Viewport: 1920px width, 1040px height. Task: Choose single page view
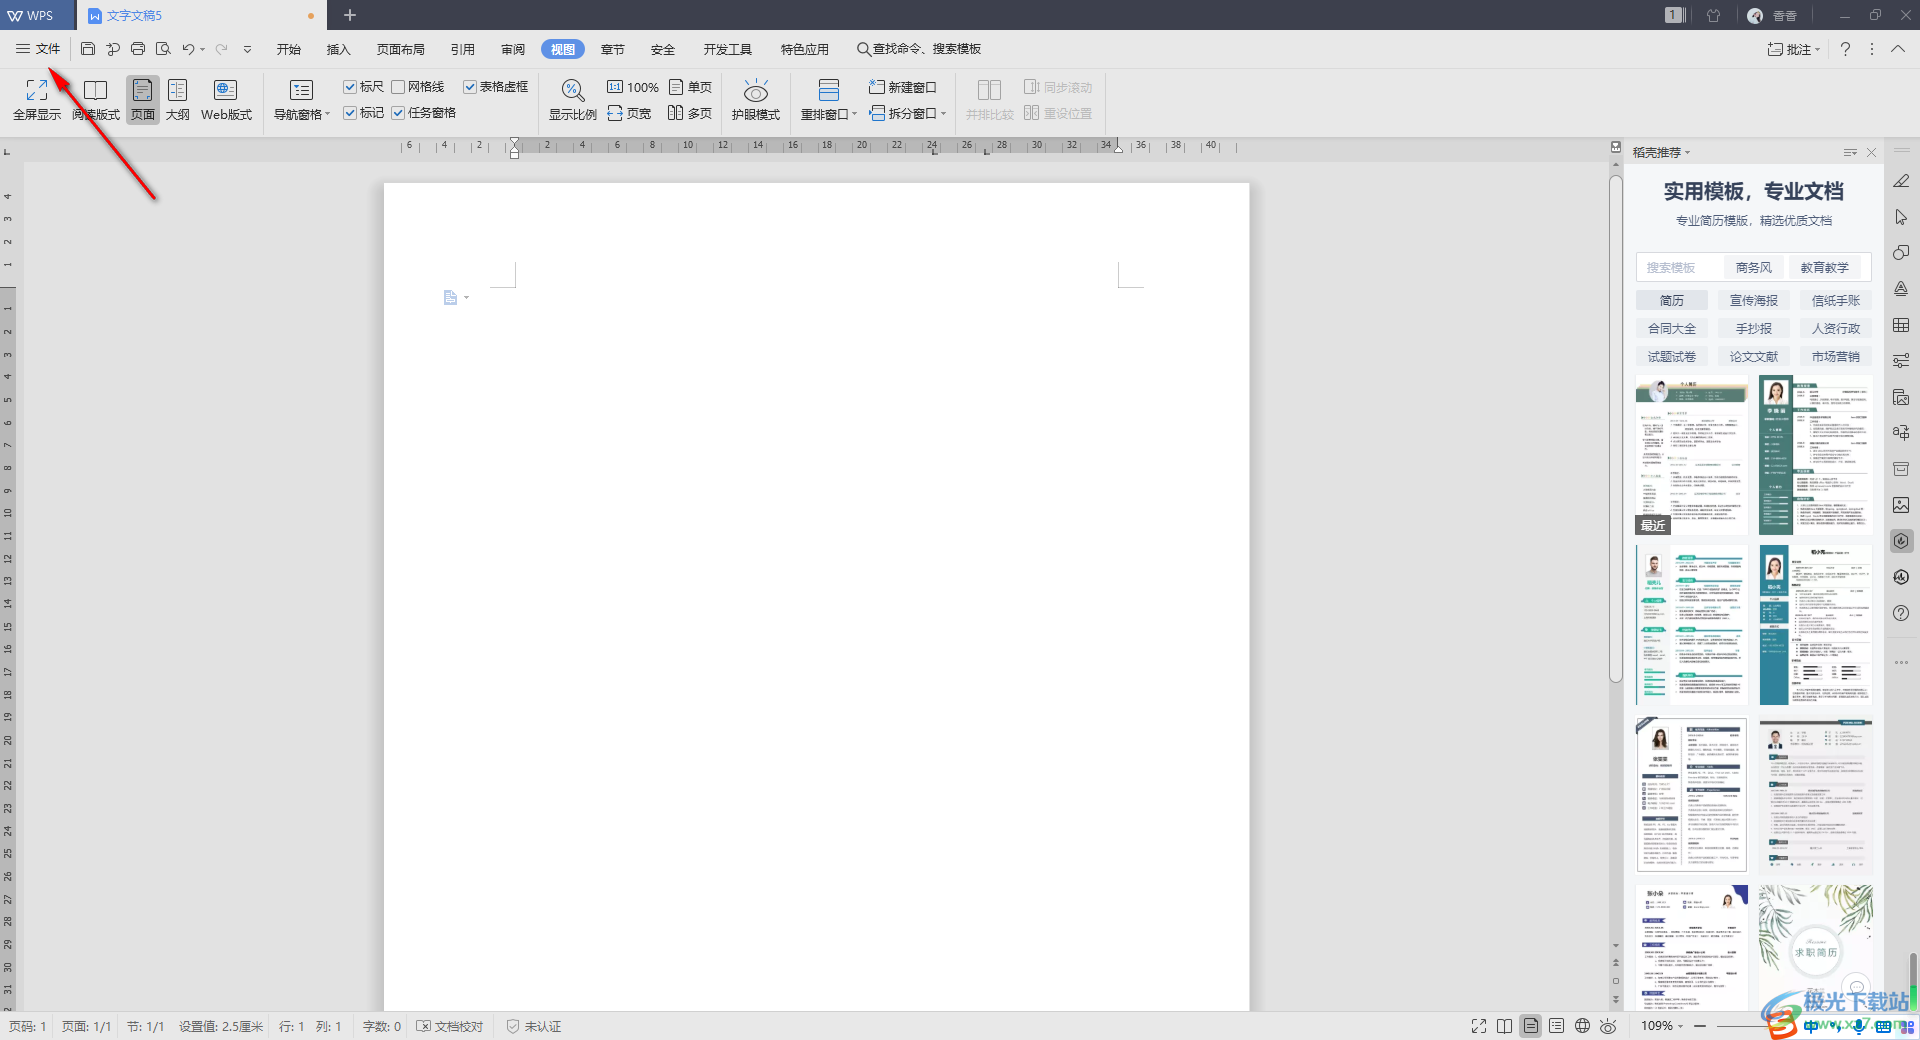(x=690, y=88)
